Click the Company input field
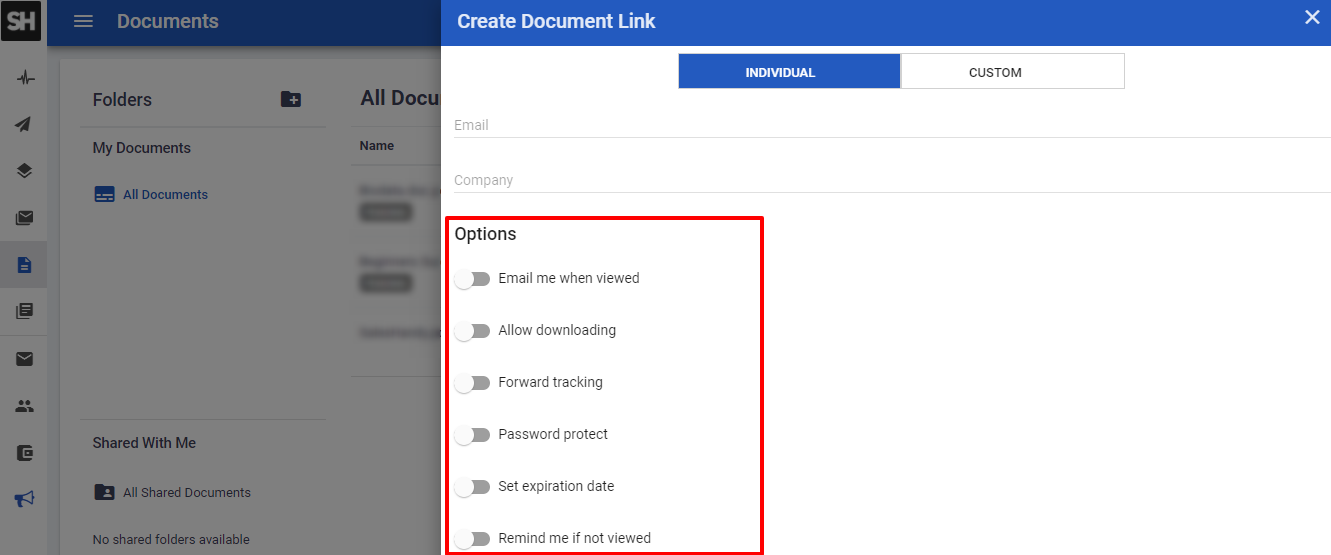The height and width of the screenshot is (555, 1331). (x=892, y=180)
